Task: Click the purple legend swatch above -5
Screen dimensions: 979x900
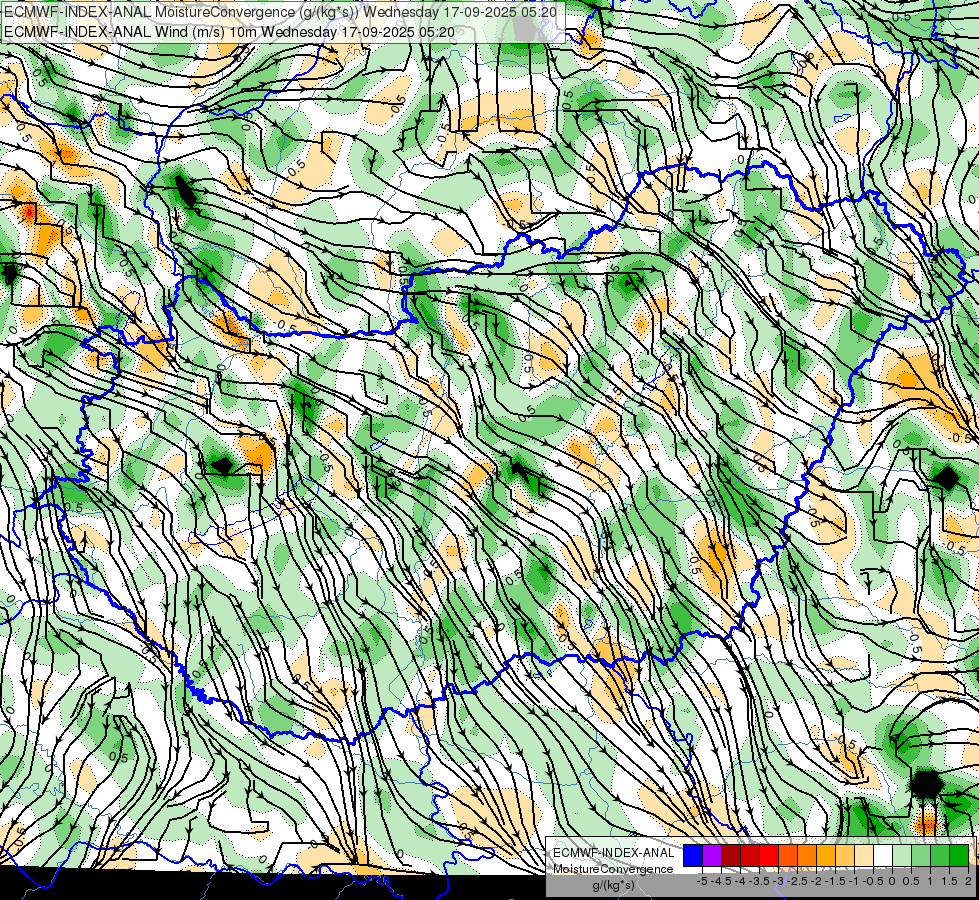Action: [x=712, y=856]
